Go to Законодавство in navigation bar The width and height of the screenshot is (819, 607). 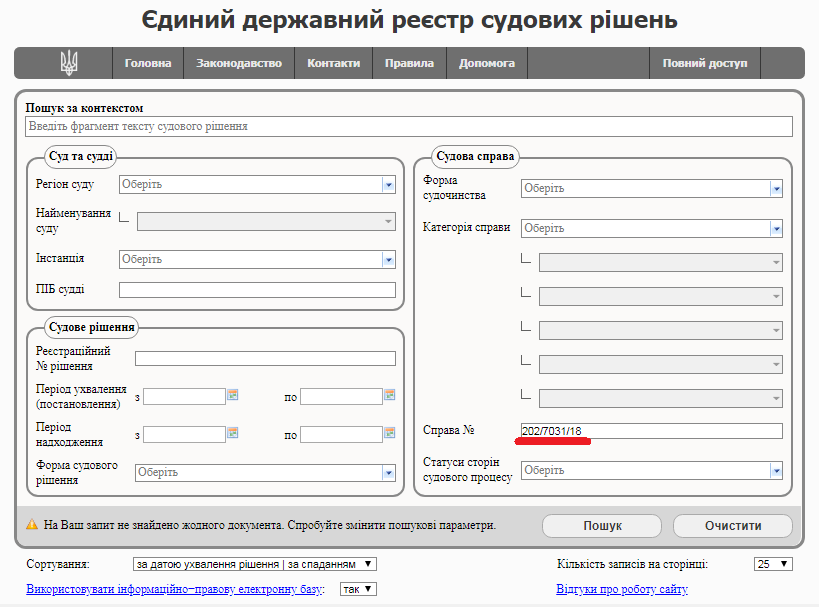pos(239,63)
